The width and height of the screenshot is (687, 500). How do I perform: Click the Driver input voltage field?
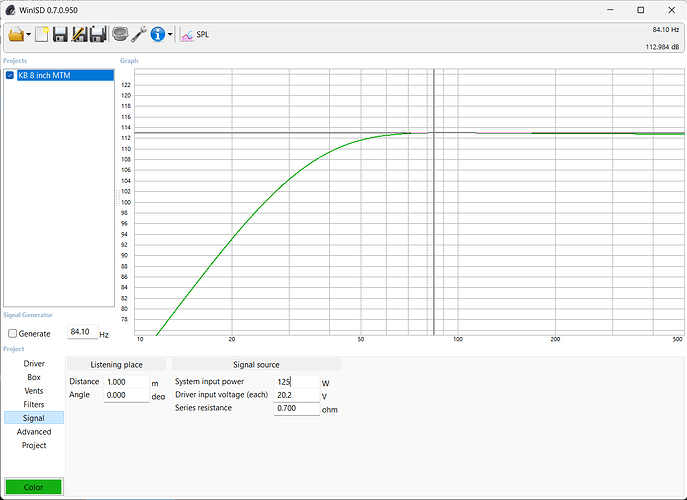click(x=297, y=395)
